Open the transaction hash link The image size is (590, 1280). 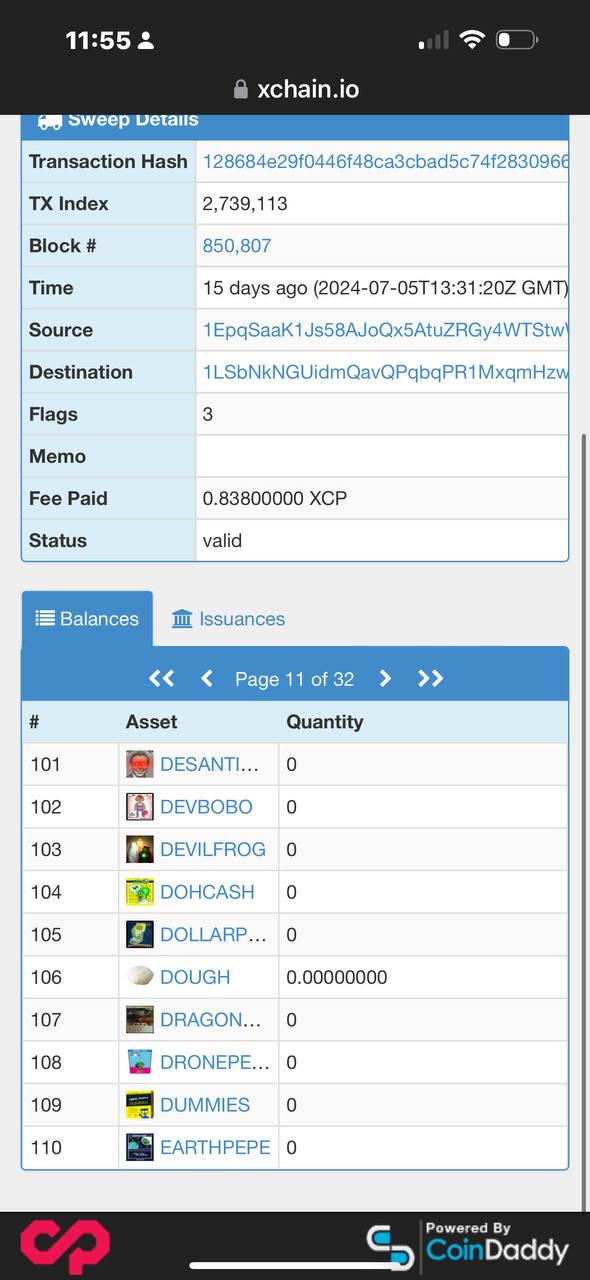(386, 161)
